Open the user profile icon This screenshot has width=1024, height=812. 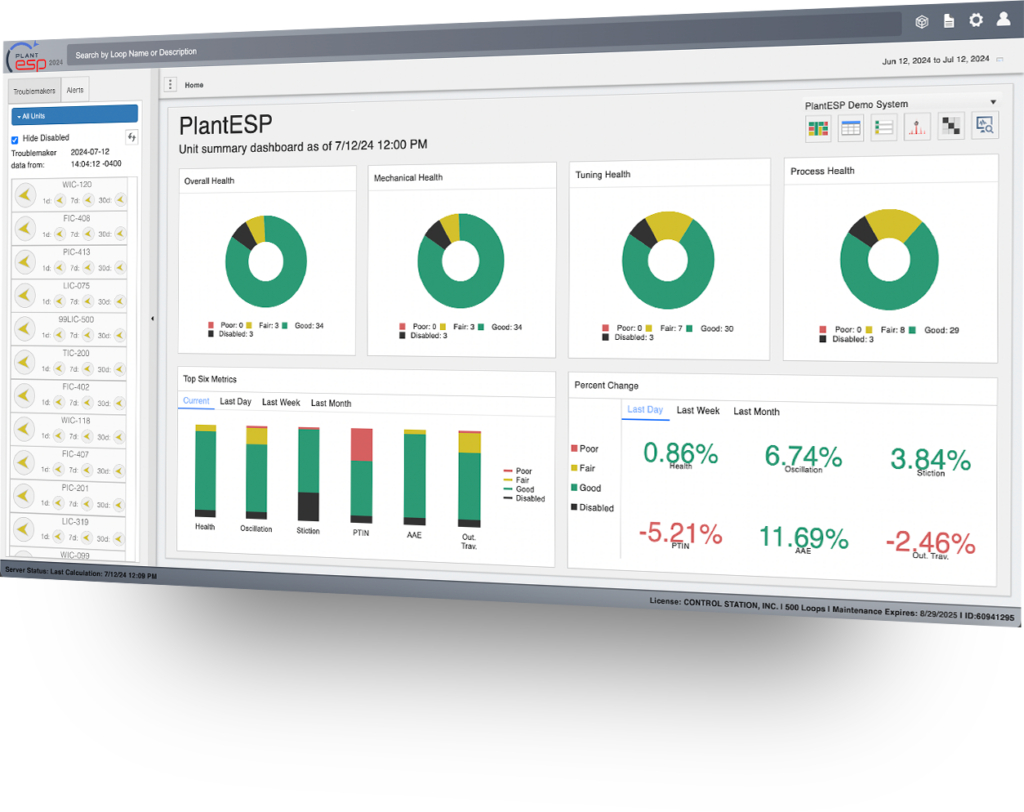click(x=1004, y=18)
